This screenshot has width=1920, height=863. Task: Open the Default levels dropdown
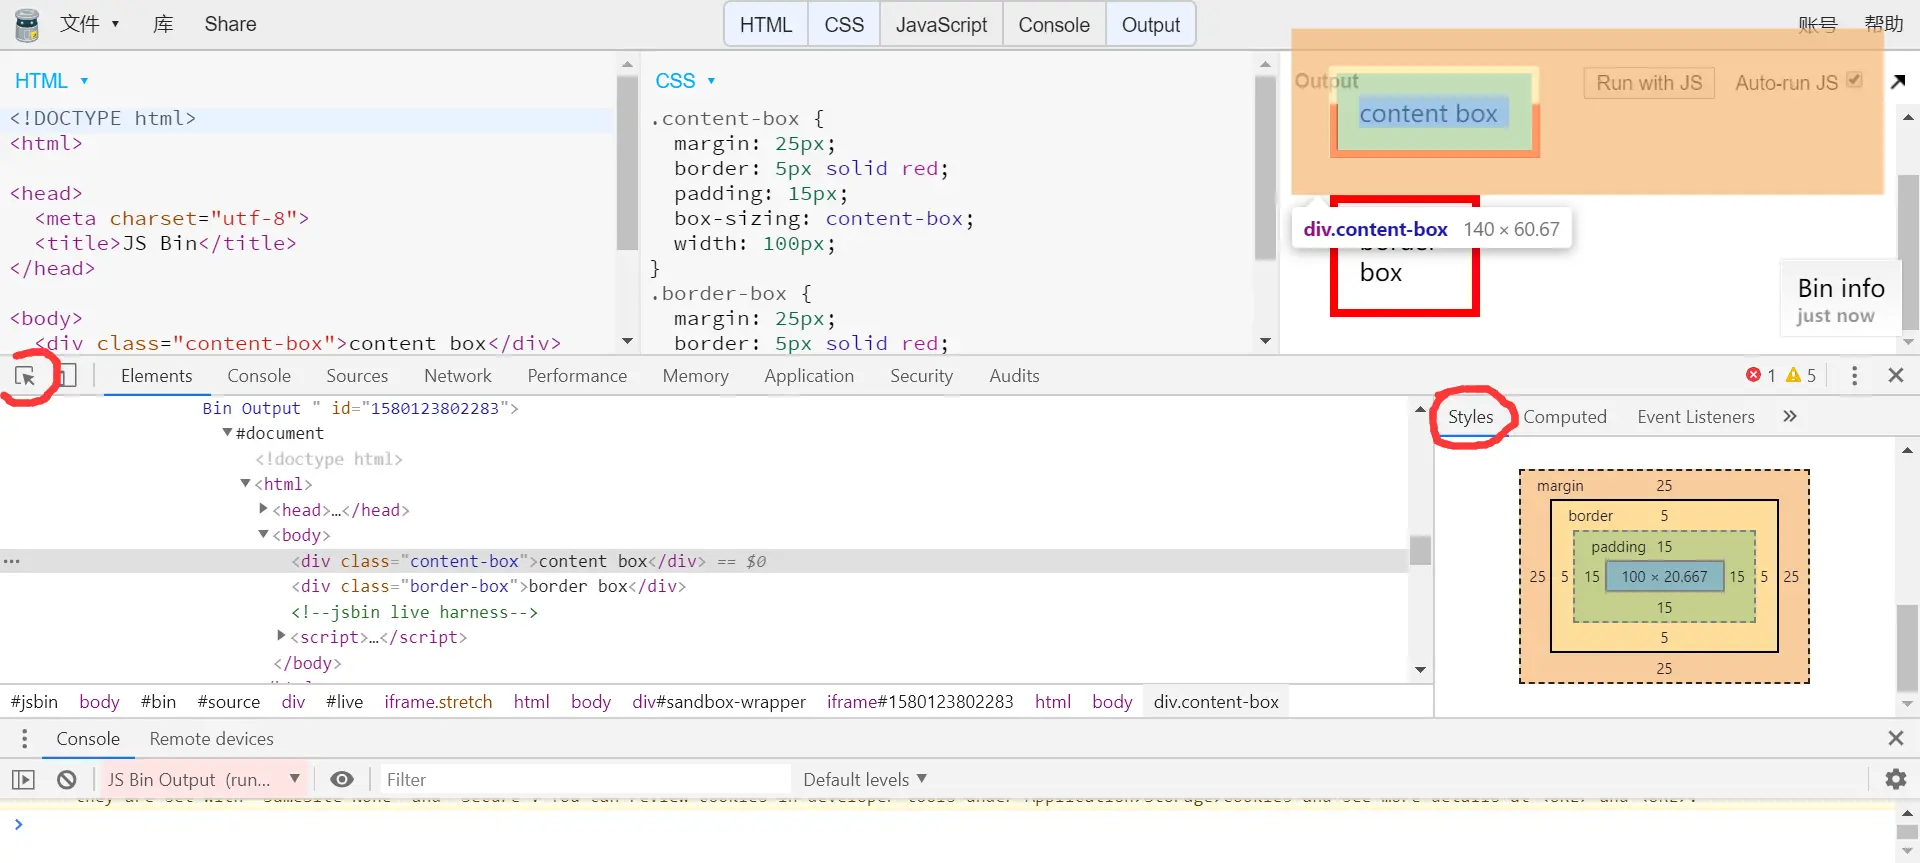(x=865, y=780)
